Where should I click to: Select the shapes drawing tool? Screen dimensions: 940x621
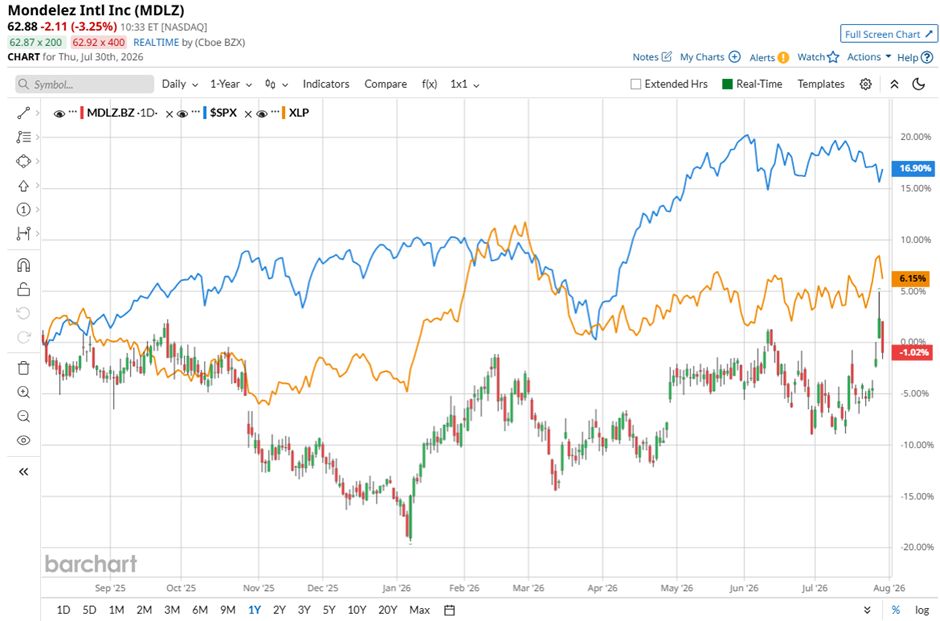(23, 161)
